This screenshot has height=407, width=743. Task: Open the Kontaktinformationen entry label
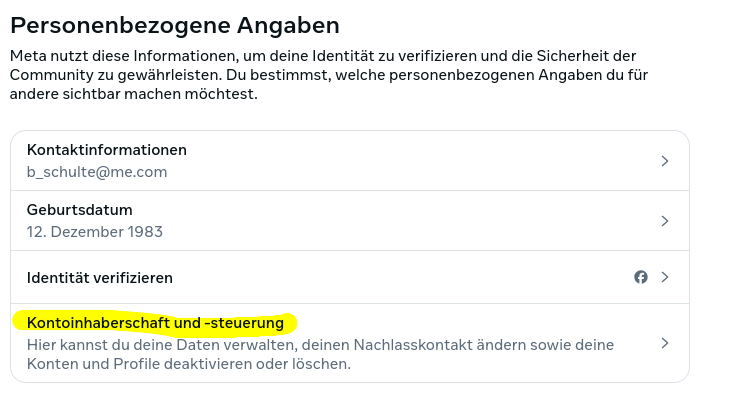pos(107,150)
